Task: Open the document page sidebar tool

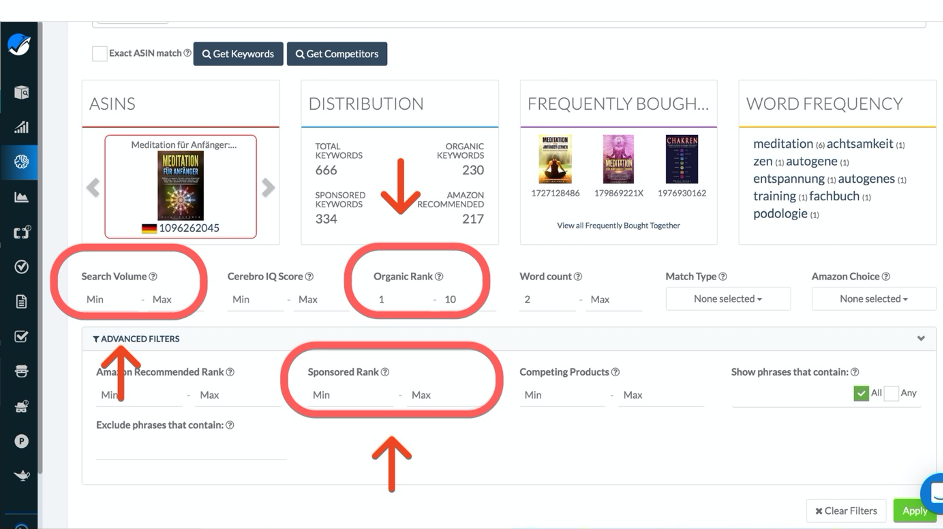Action: coord(21,301)
